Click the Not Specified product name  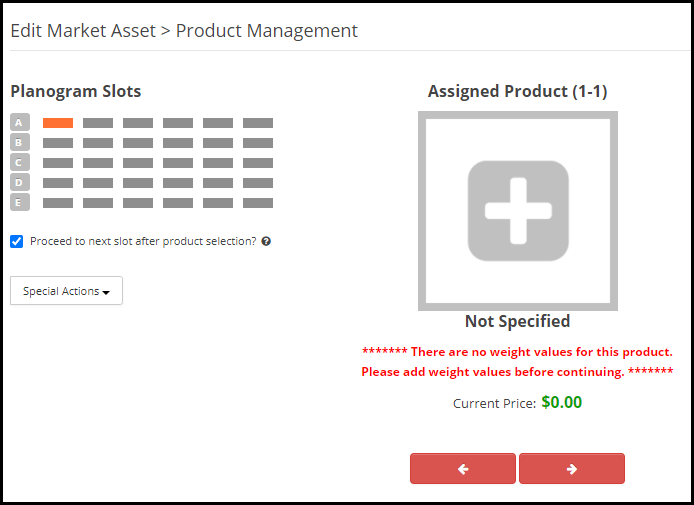click(x=517, y=321)
